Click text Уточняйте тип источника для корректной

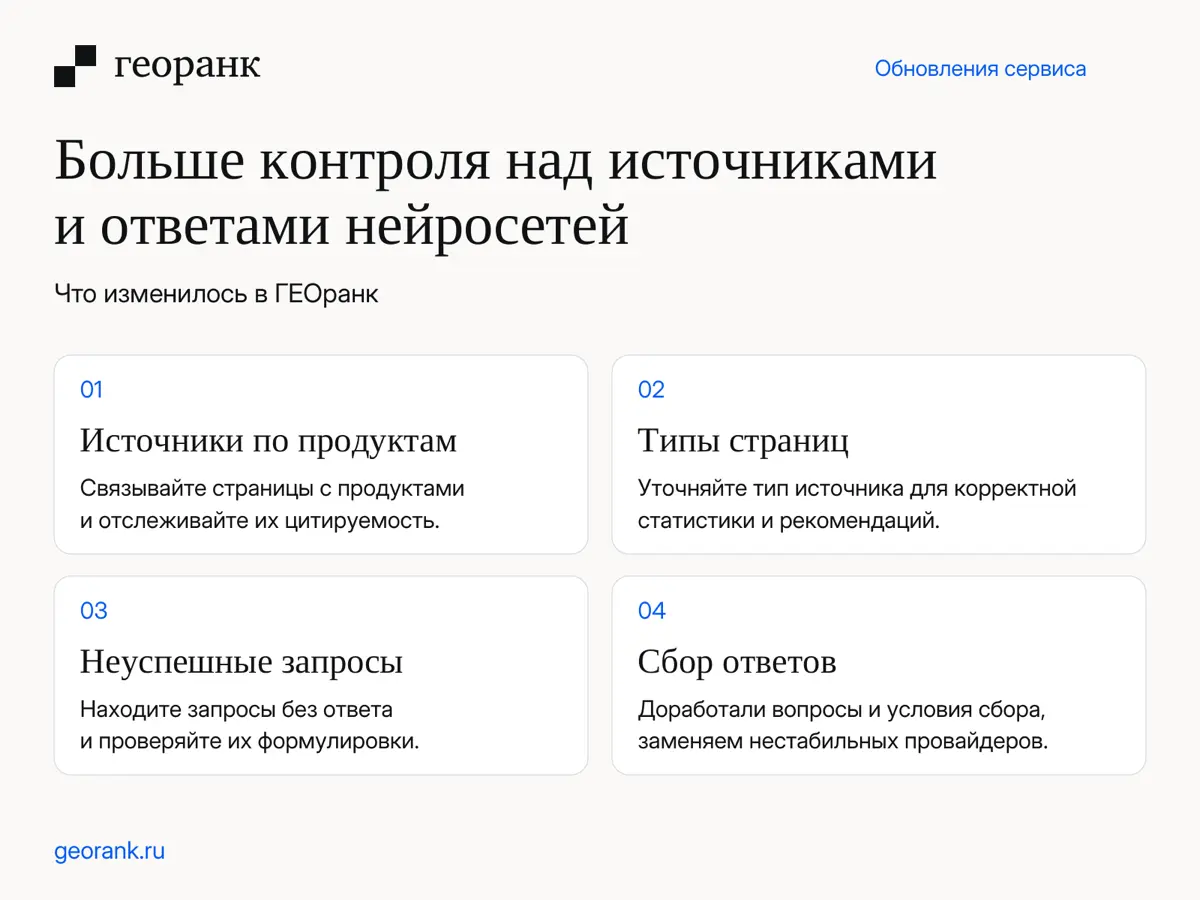[857, 489]
